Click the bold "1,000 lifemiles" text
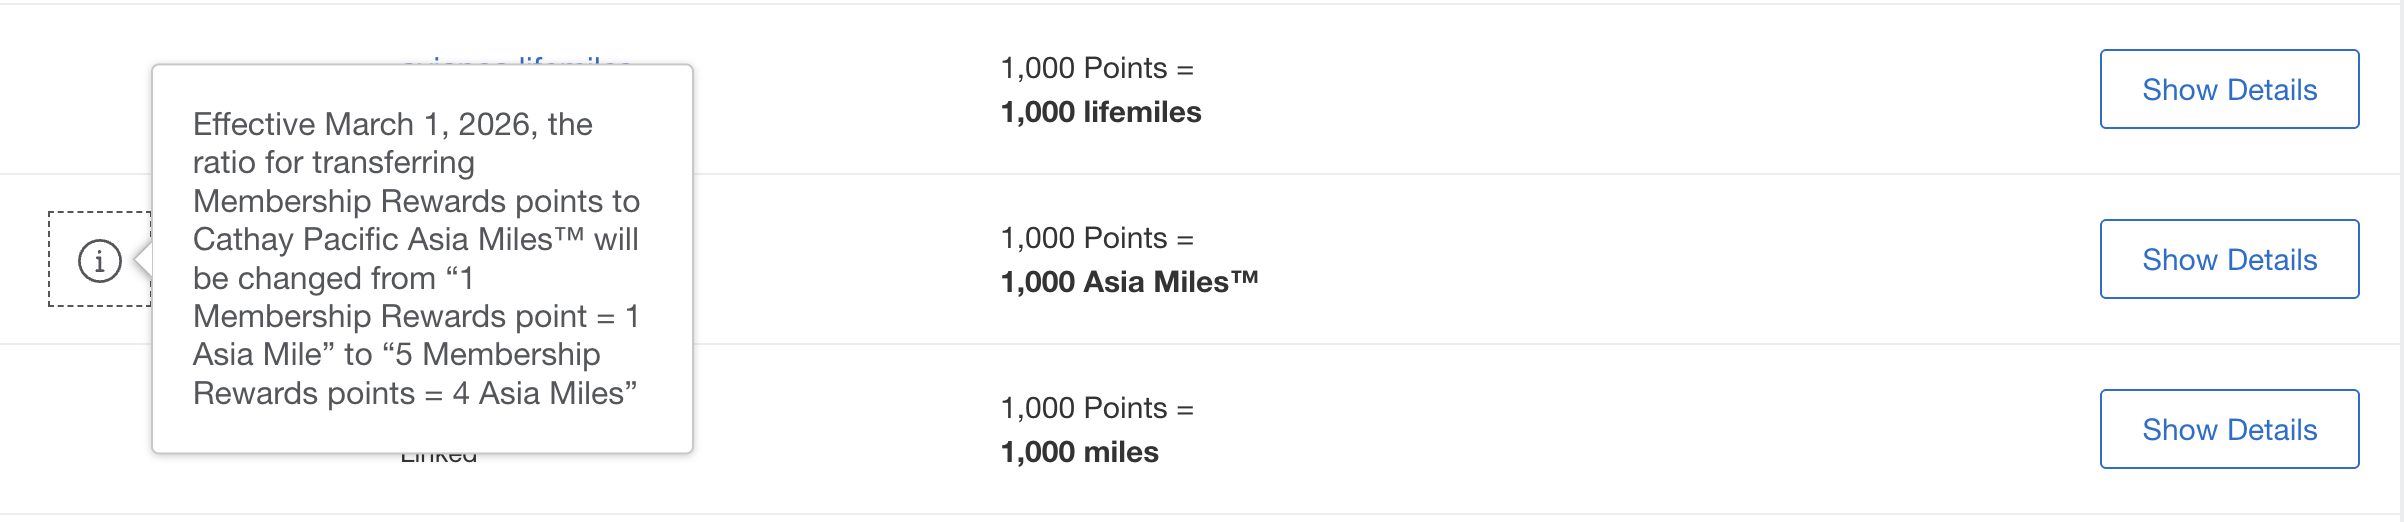Viewport: 2404px width, 522px height. coord(1101,112)
